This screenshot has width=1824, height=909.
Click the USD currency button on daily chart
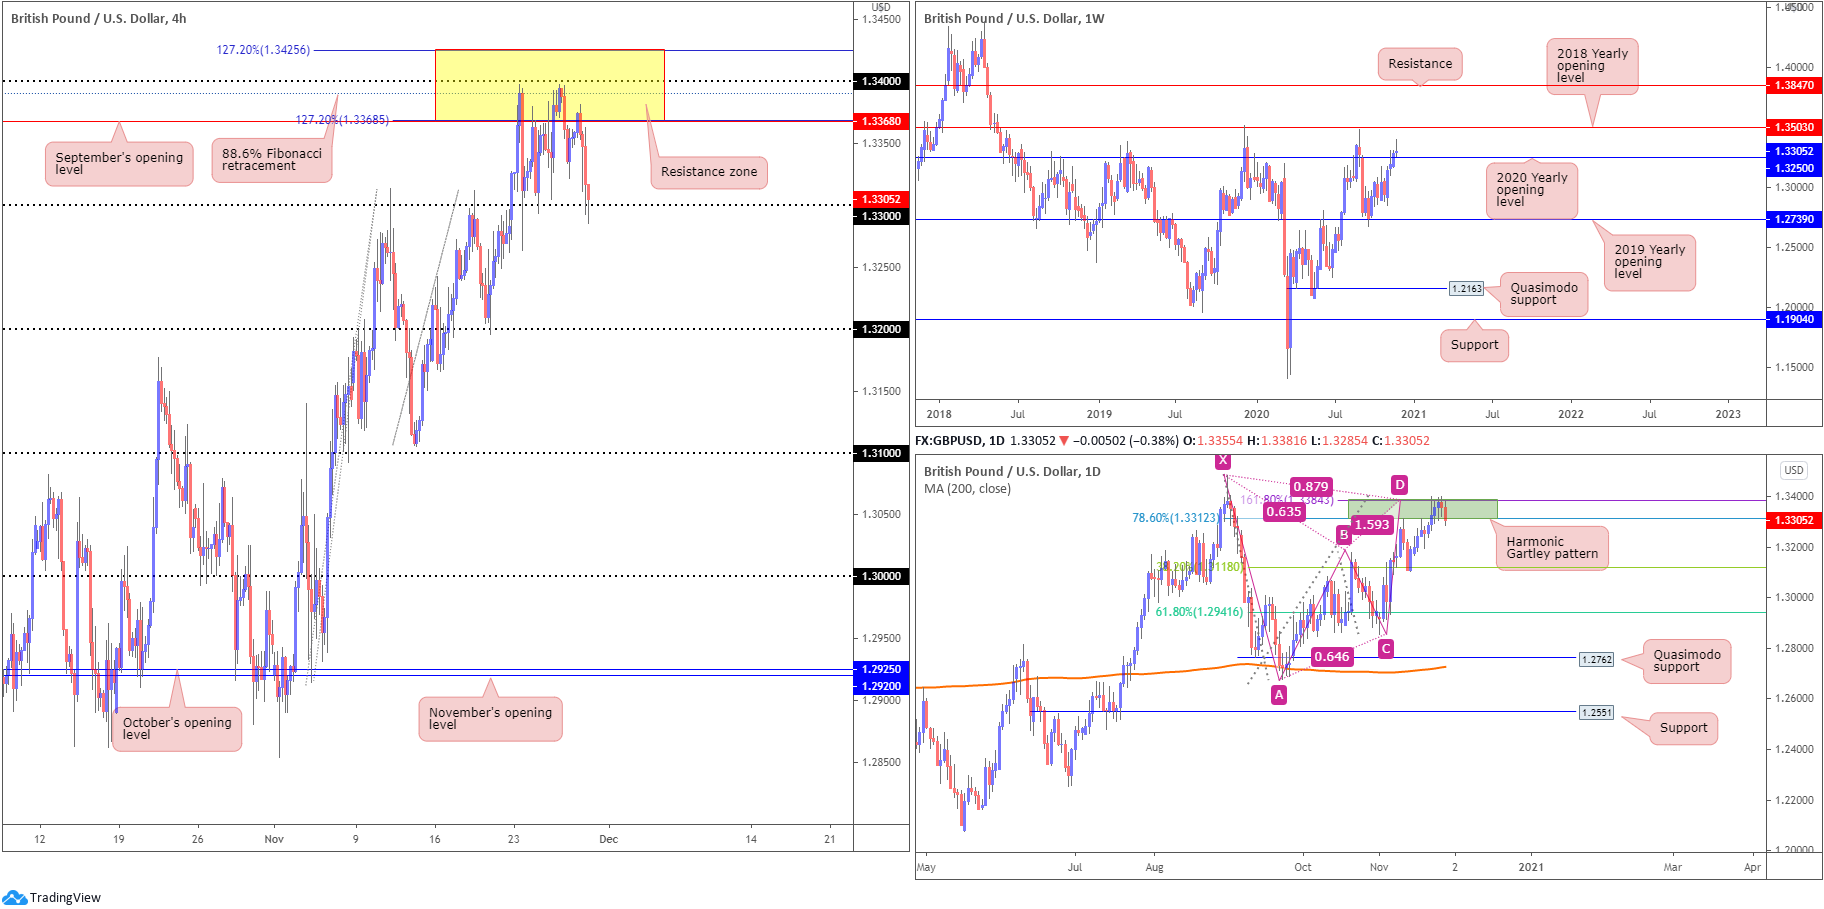tap(1794, 470)
